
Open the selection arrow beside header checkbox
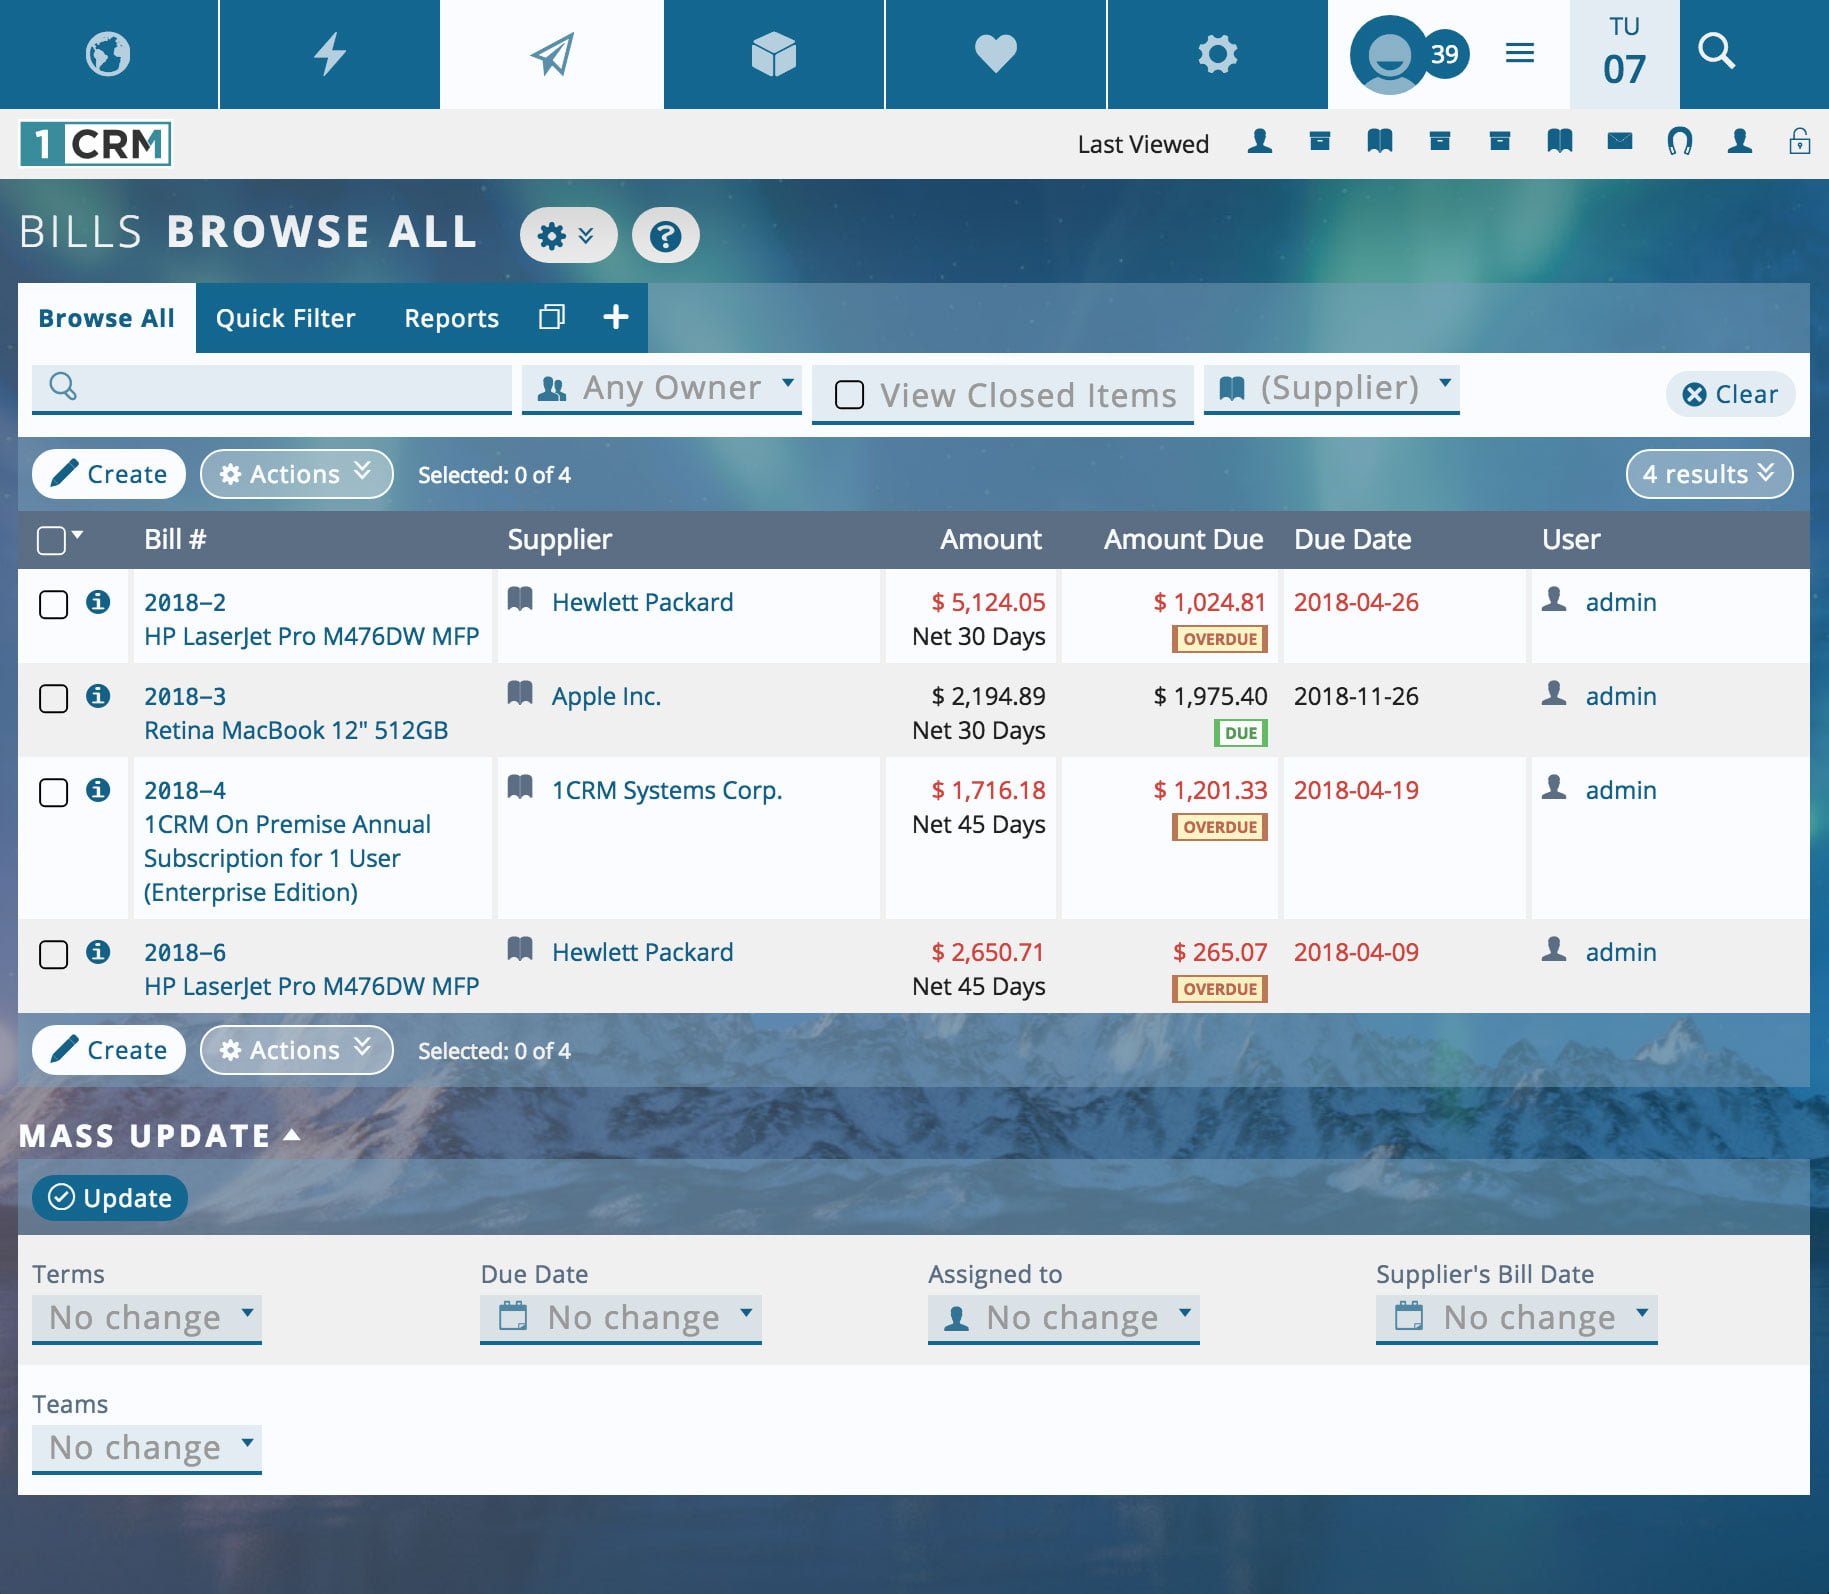point(78,535)
